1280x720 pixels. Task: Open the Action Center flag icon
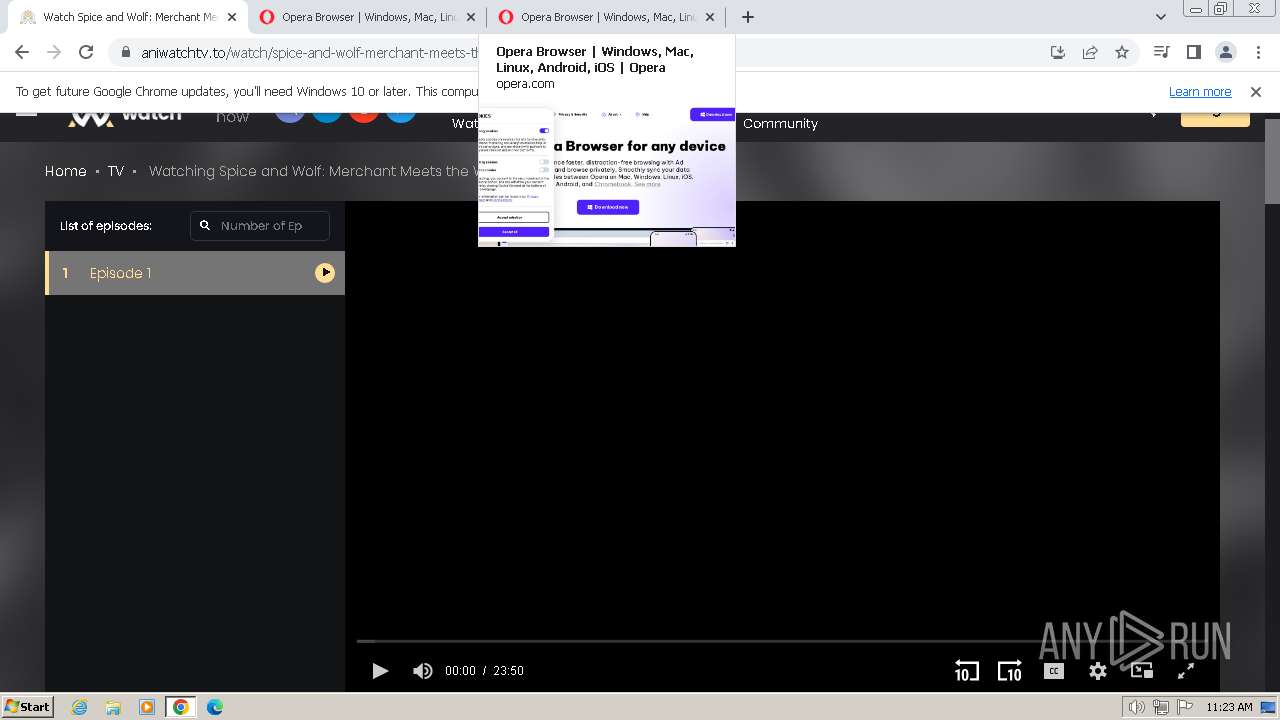pos(1183,707)
